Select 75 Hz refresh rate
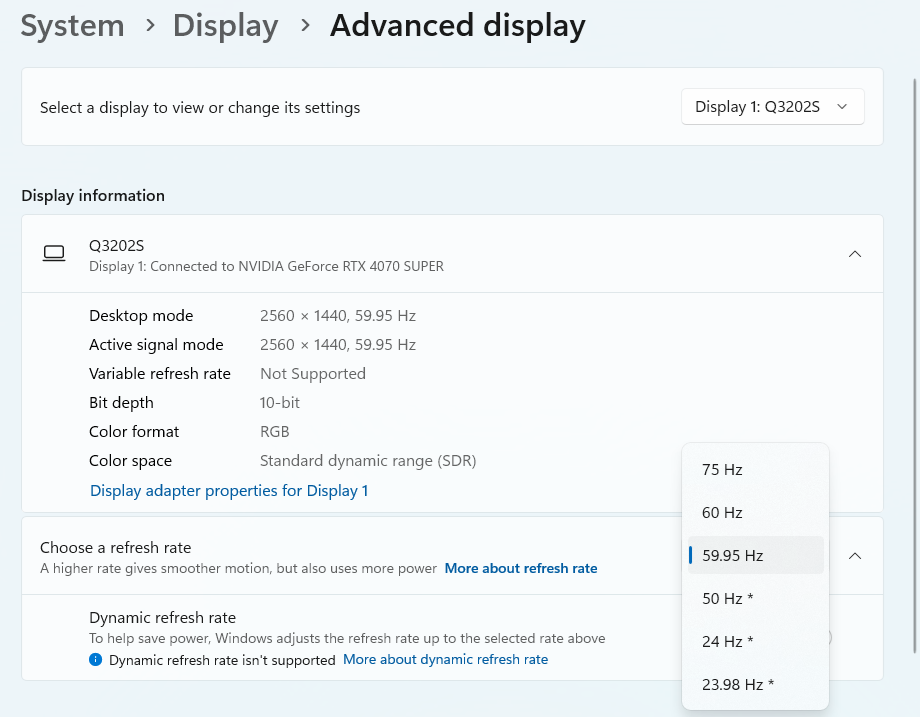Image resolution: width=920 pixels, height=717 pixels. (755, 469)
